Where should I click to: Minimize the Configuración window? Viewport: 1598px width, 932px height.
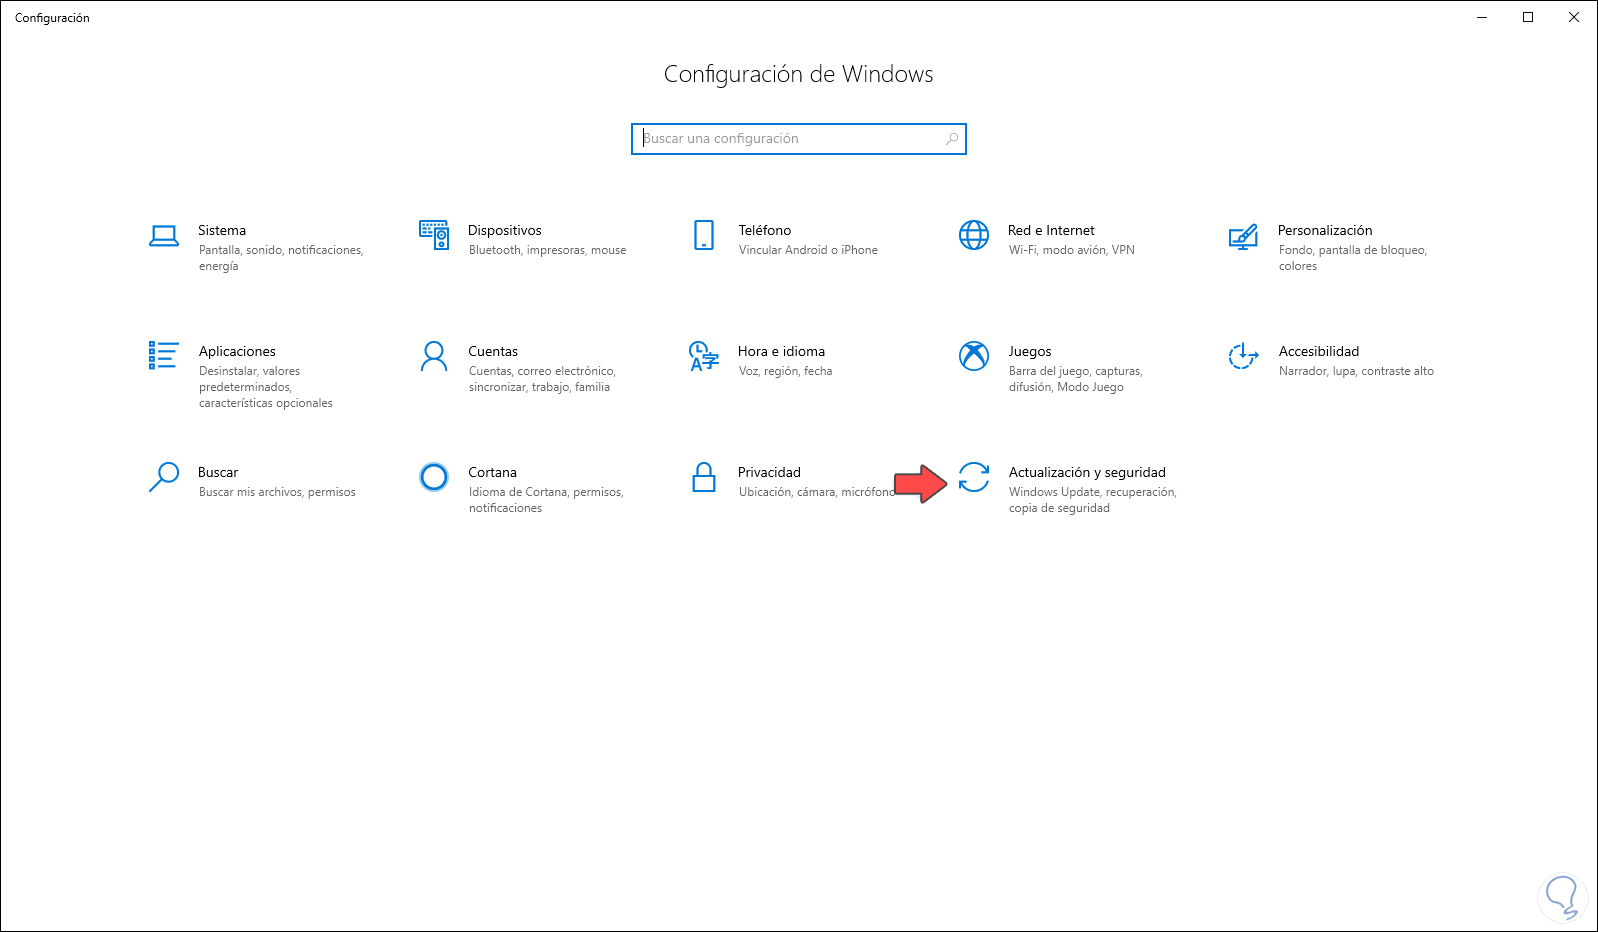pyautogui.click(x=1482, y=17)
